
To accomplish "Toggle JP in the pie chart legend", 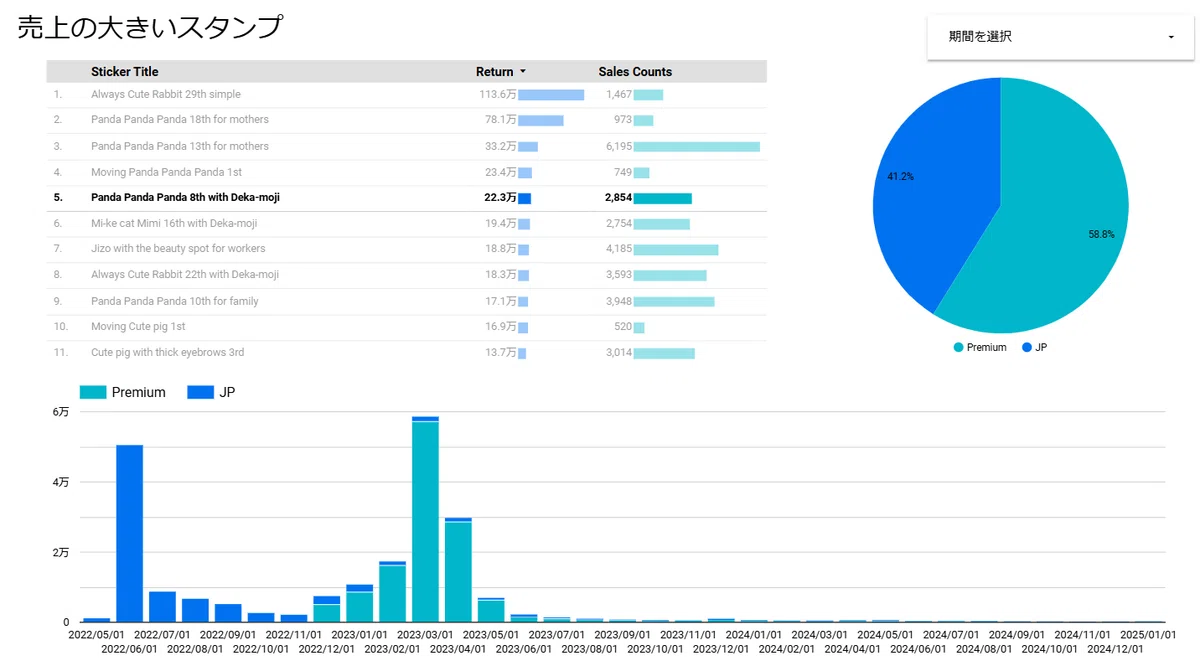I will point(1034,348).
